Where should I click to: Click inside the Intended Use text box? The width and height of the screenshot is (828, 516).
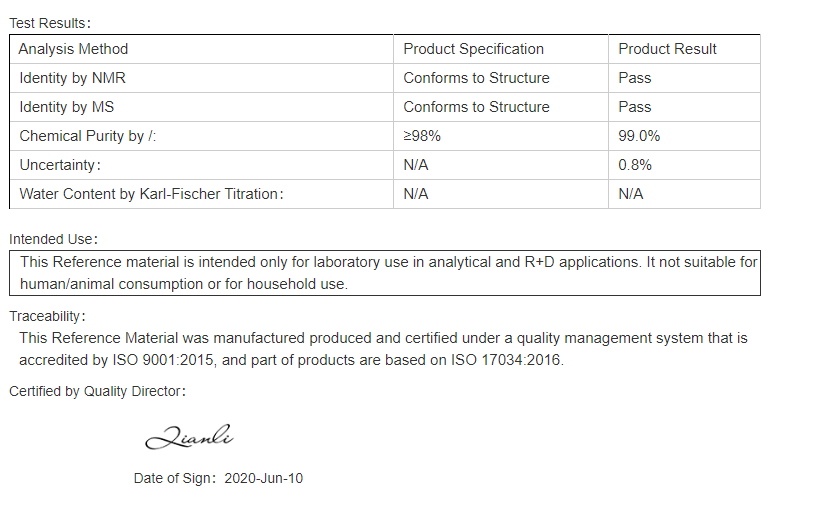[385, 273]
